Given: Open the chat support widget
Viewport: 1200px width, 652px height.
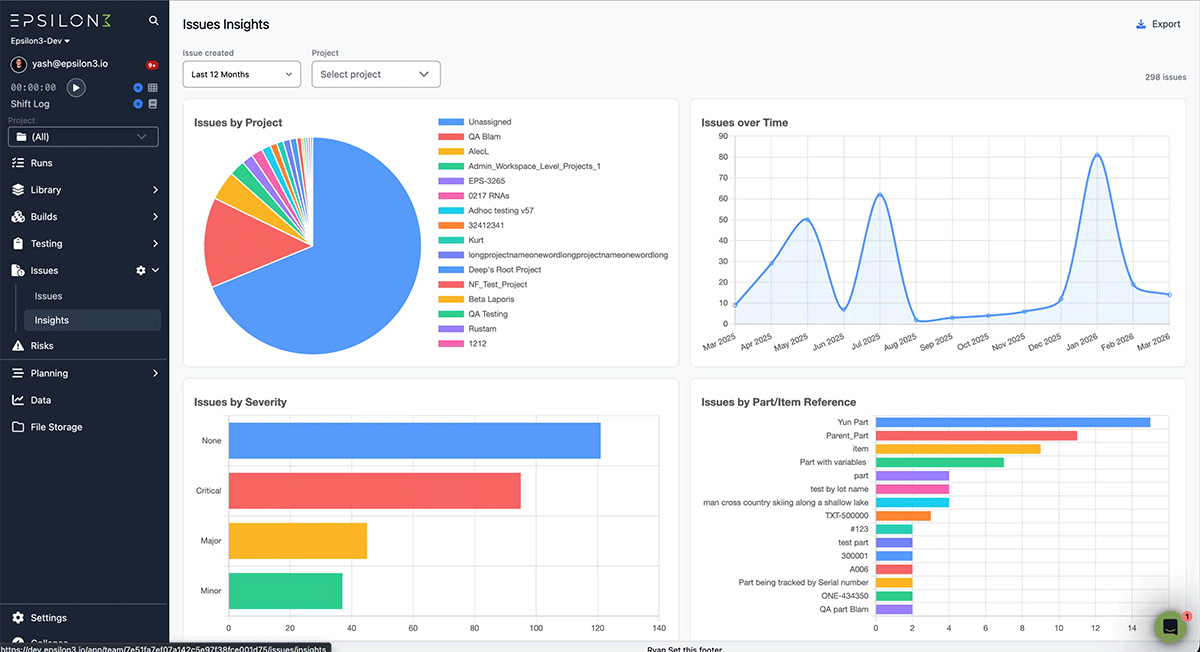Looking at the screenshot, I should tap(1170, 626).
